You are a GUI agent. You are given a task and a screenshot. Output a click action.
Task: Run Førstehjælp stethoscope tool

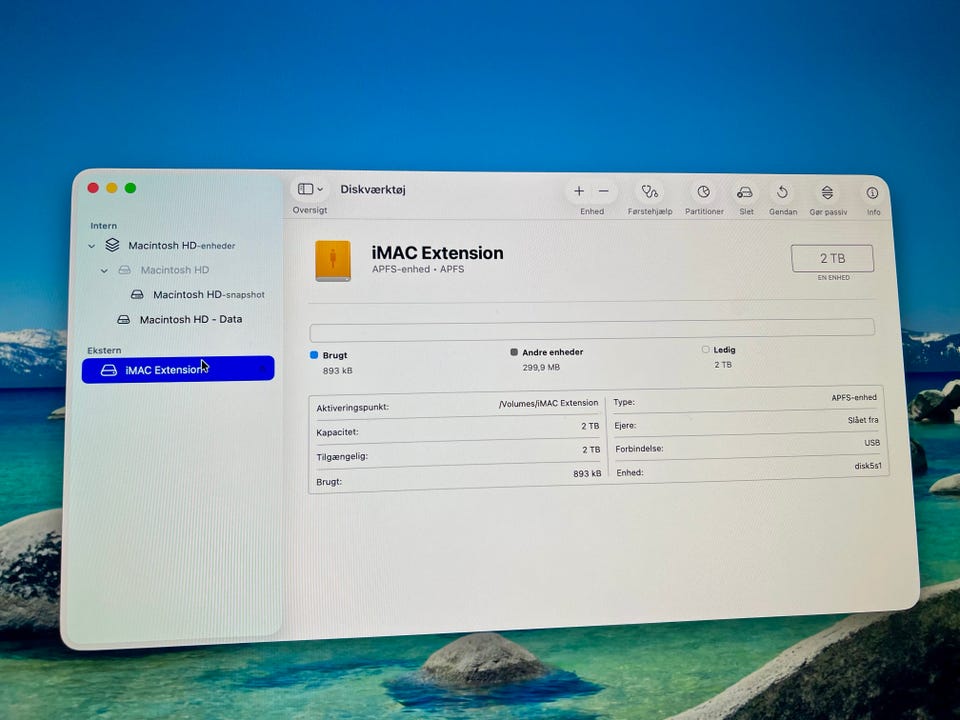[650, 192]
